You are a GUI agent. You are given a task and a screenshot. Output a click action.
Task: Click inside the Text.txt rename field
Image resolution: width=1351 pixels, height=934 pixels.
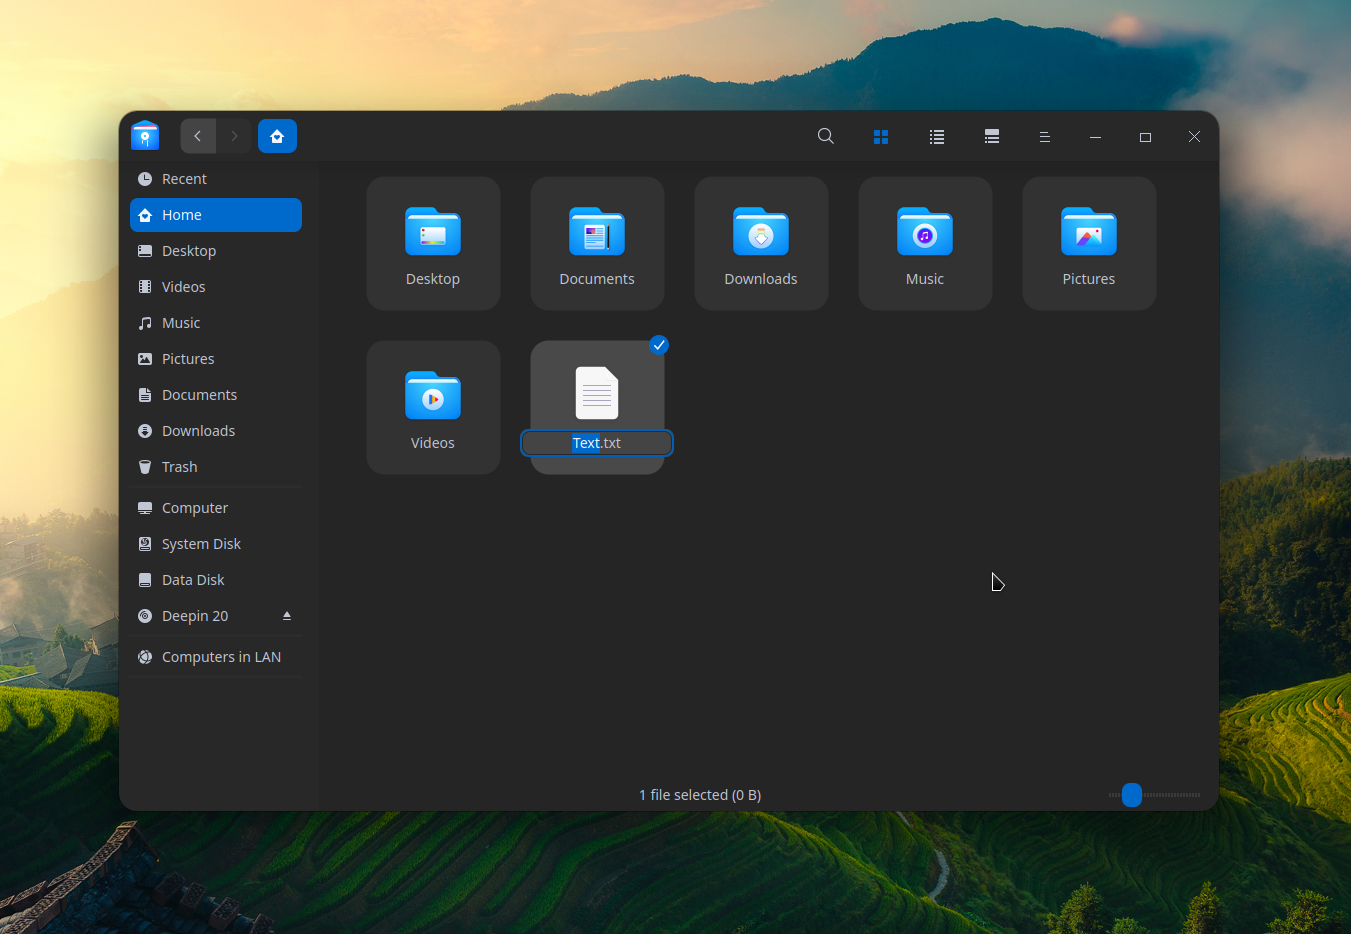[x=597, y=443]
